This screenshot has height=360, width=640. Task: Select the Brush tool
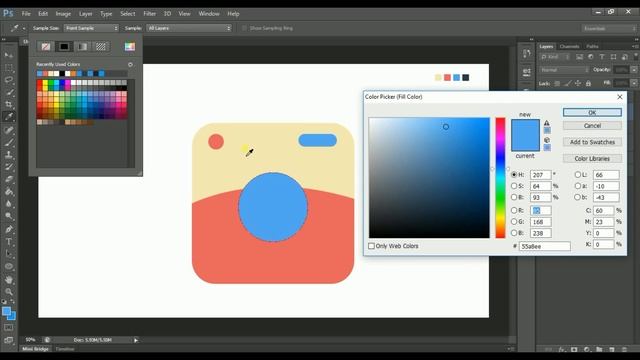click(9, 142)
